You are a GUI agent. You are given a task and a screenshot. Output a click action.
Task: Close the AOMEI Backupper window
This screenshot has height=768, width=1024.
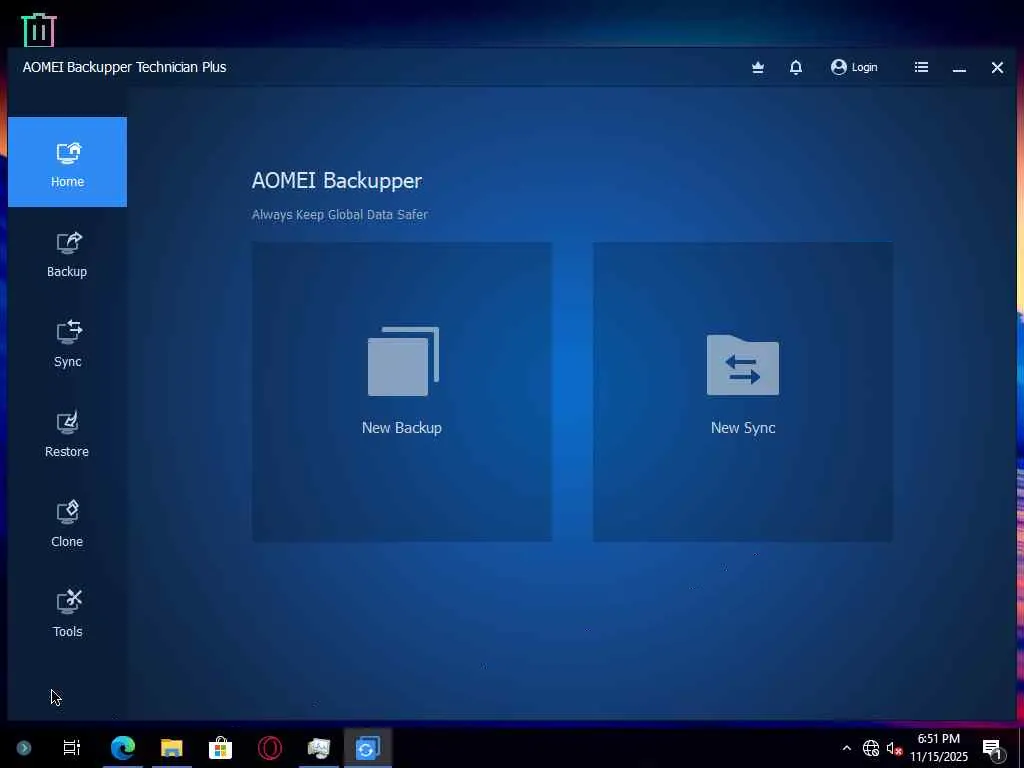pos(997,67)
